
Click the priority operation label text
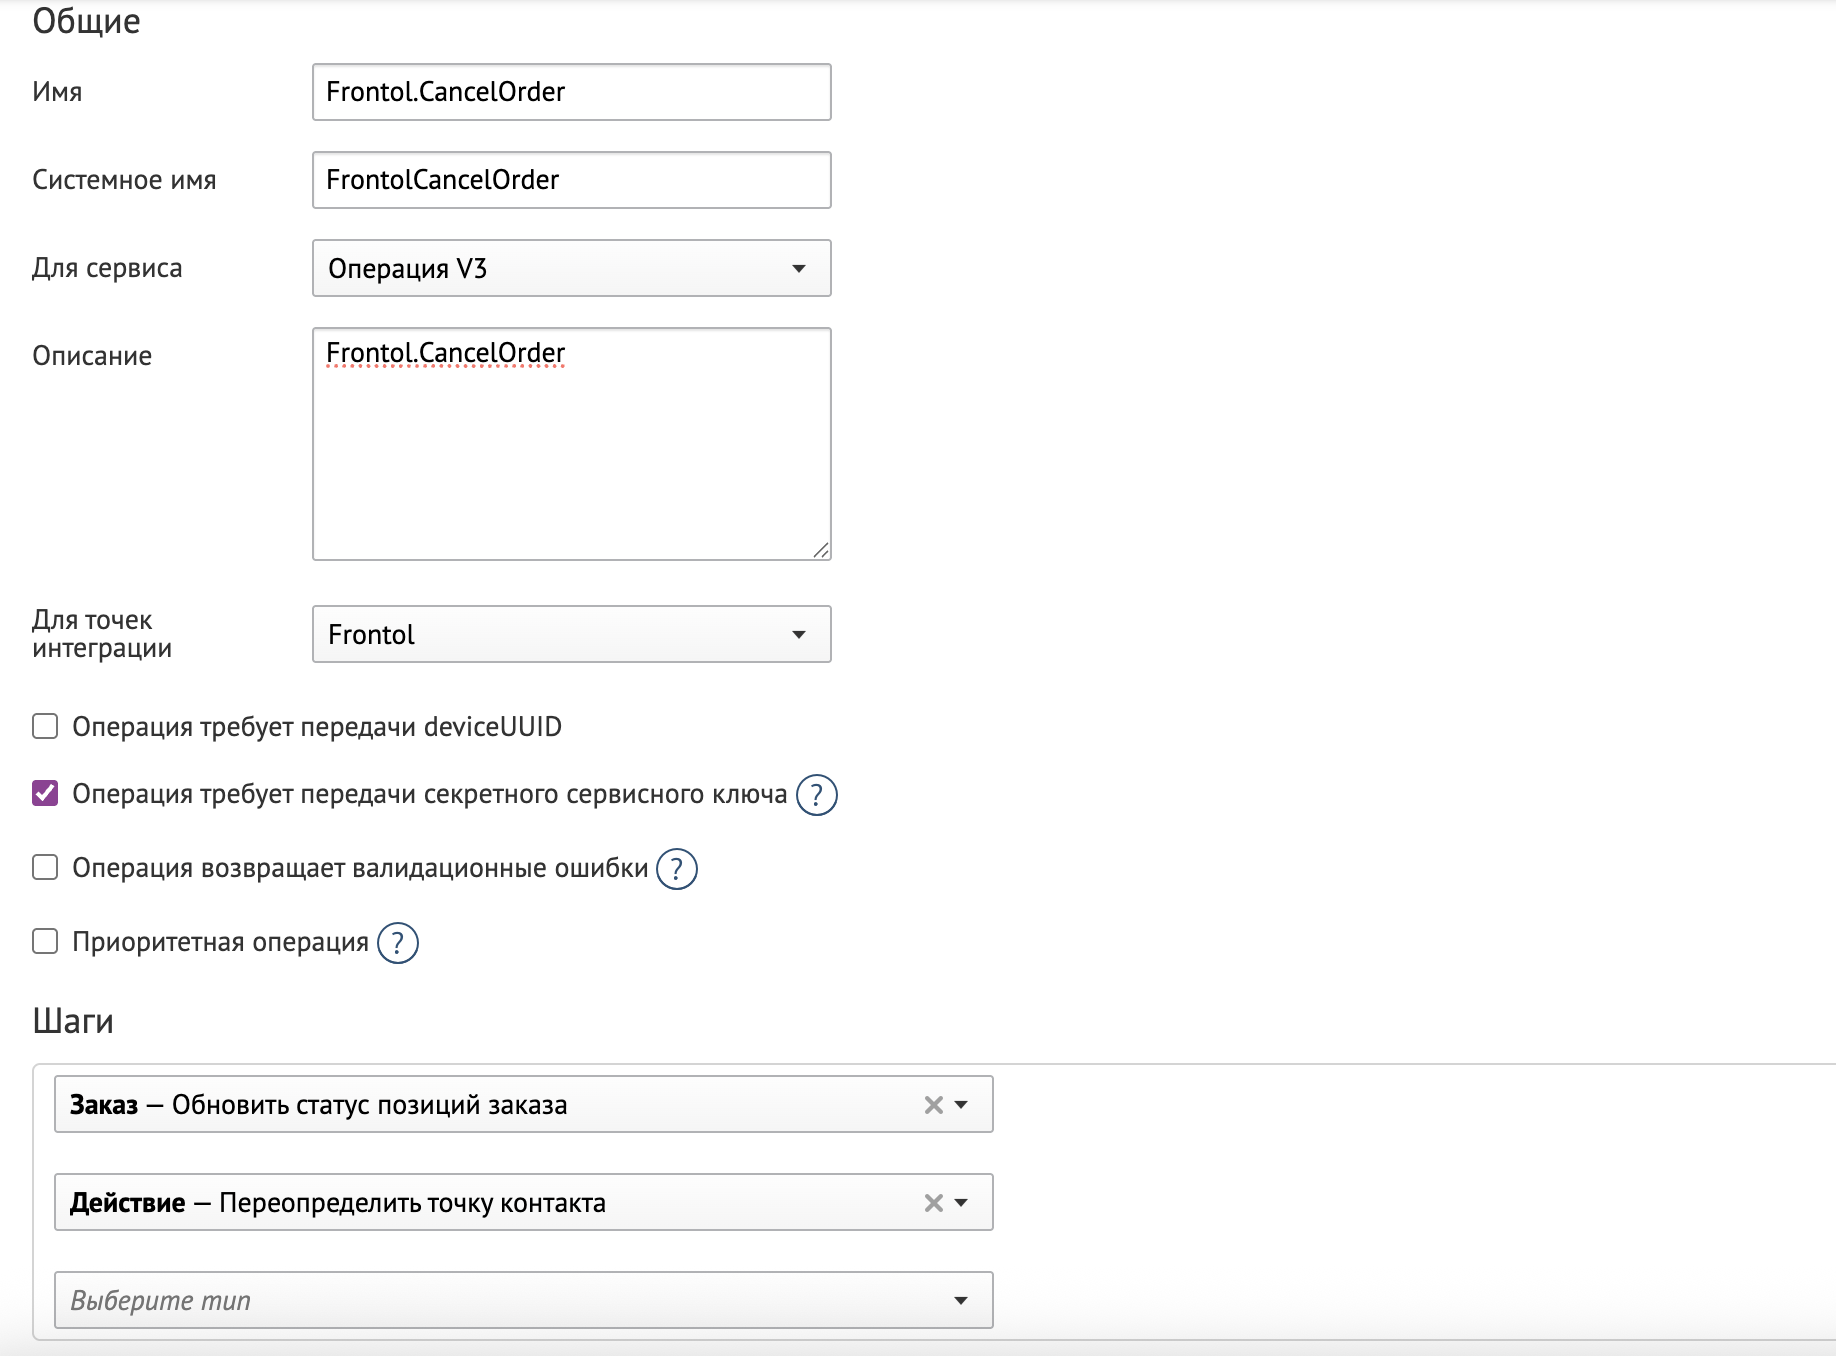221,942
